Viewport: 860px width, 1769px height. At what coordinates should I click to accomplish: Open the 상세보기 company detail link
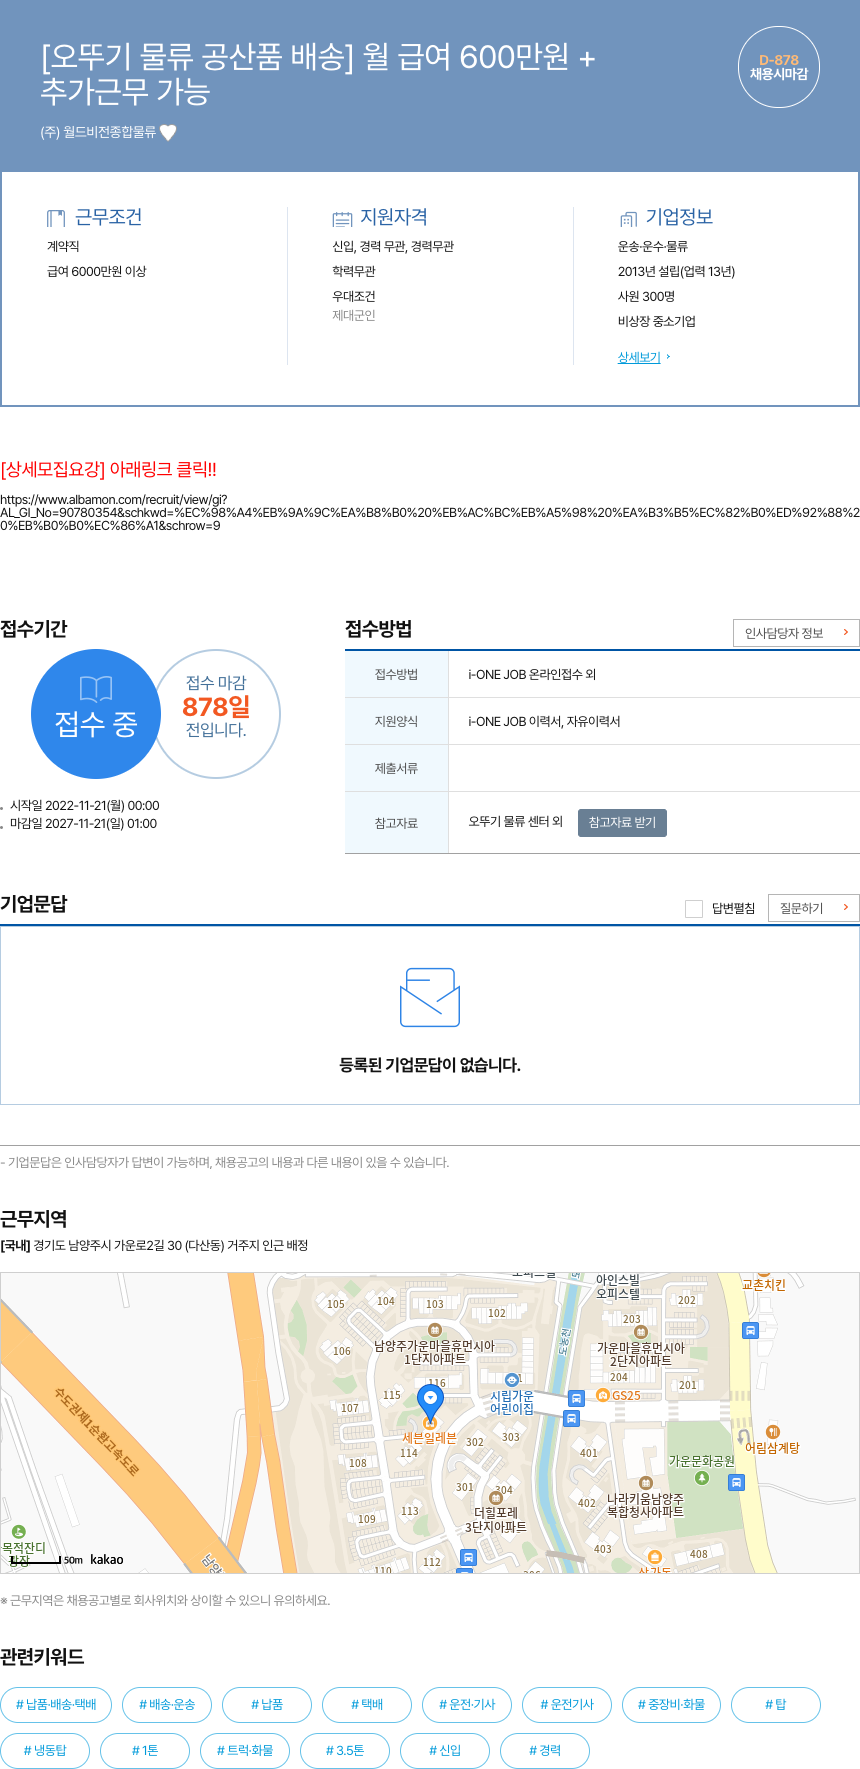point(639,357)
